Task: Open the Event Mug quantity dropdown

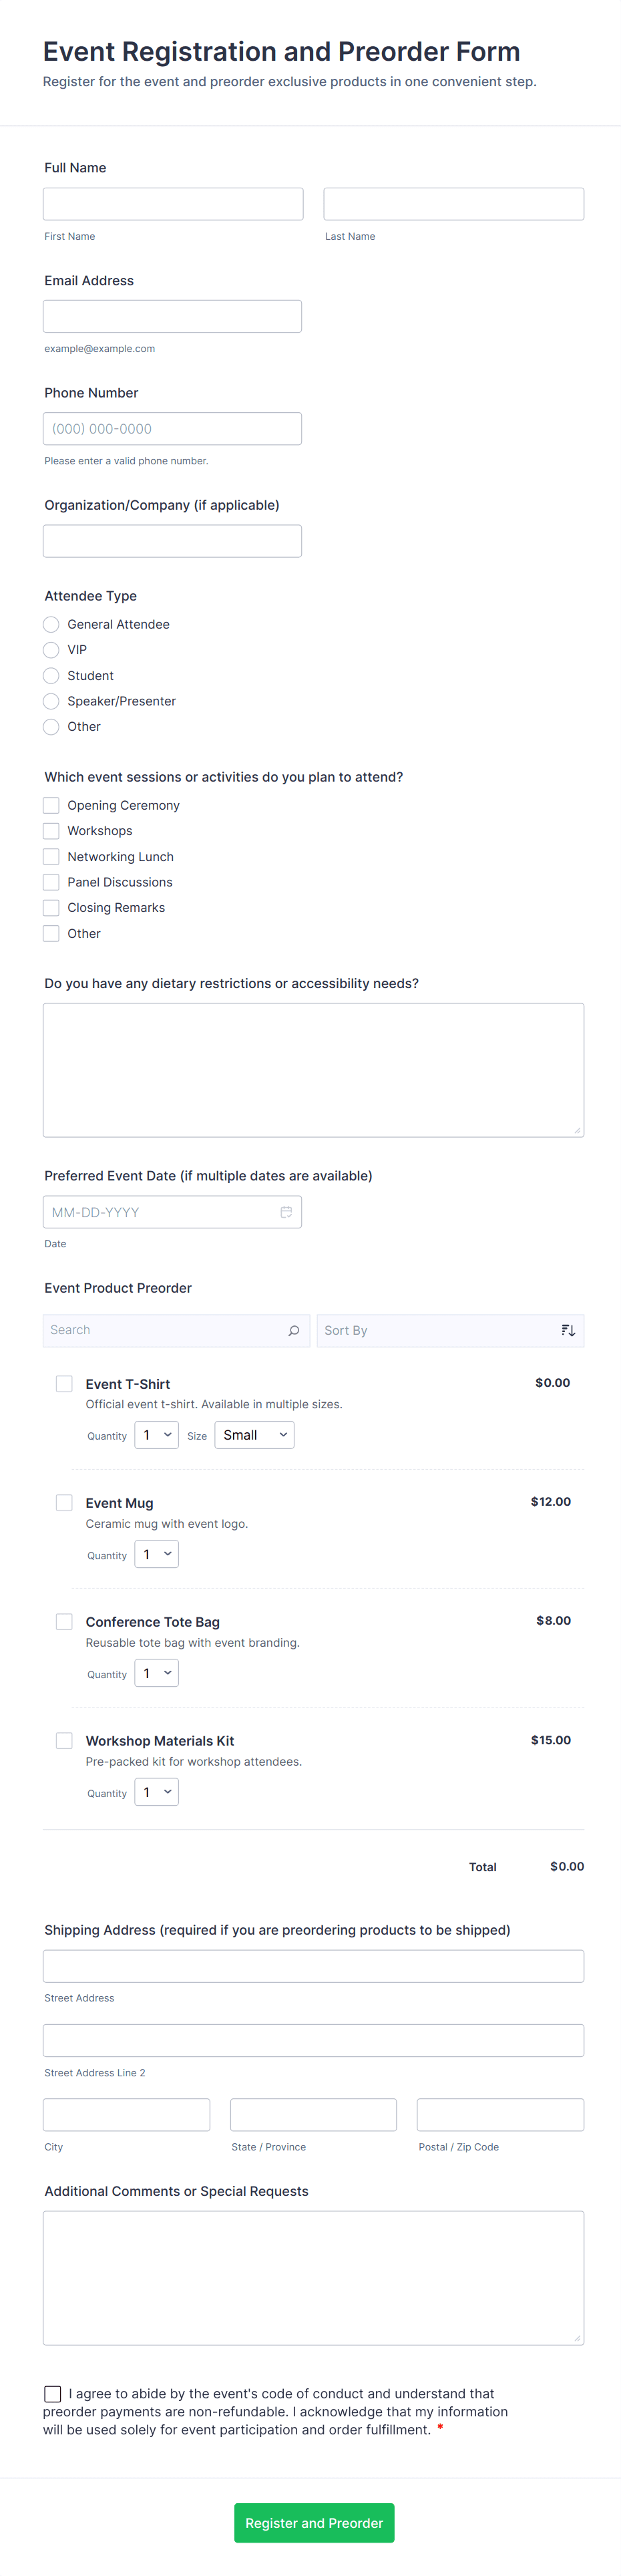Action: pyautogui.click(x=156, y=1553)
